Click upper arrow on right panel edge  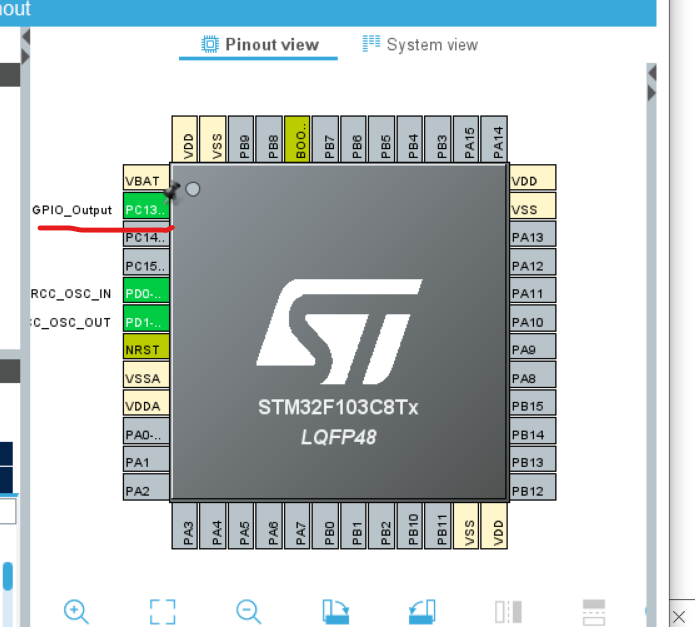pos(652,73)
